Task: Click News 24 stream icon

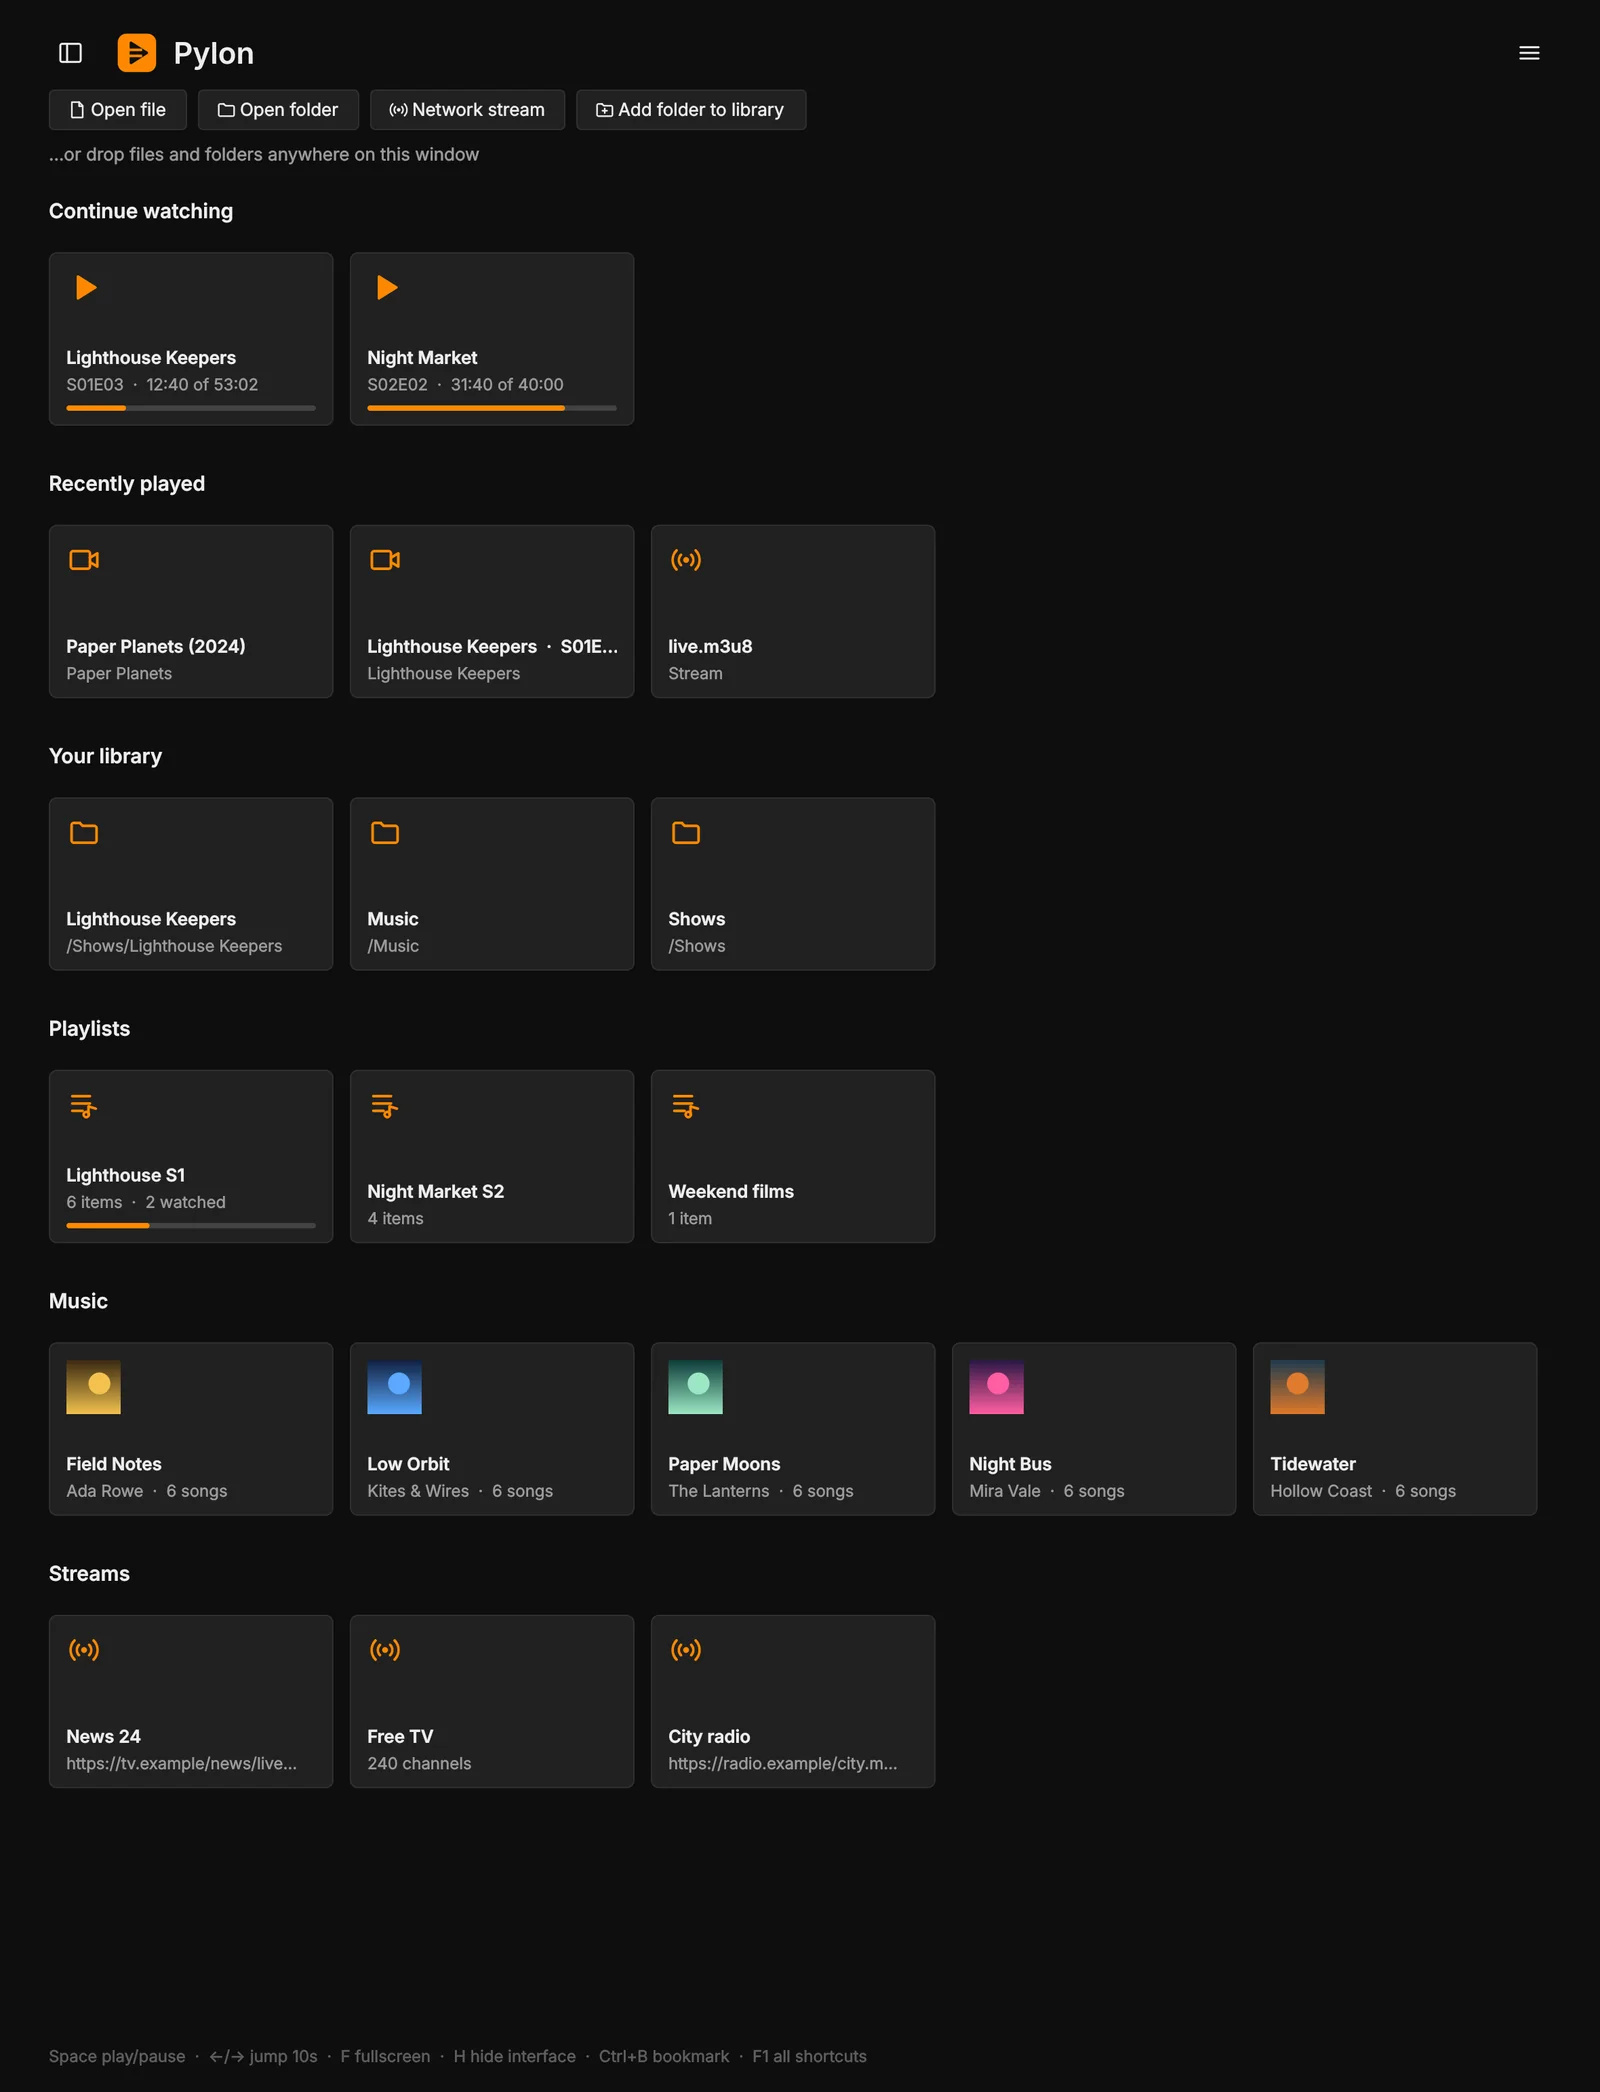Action: tap(84, 1650)
